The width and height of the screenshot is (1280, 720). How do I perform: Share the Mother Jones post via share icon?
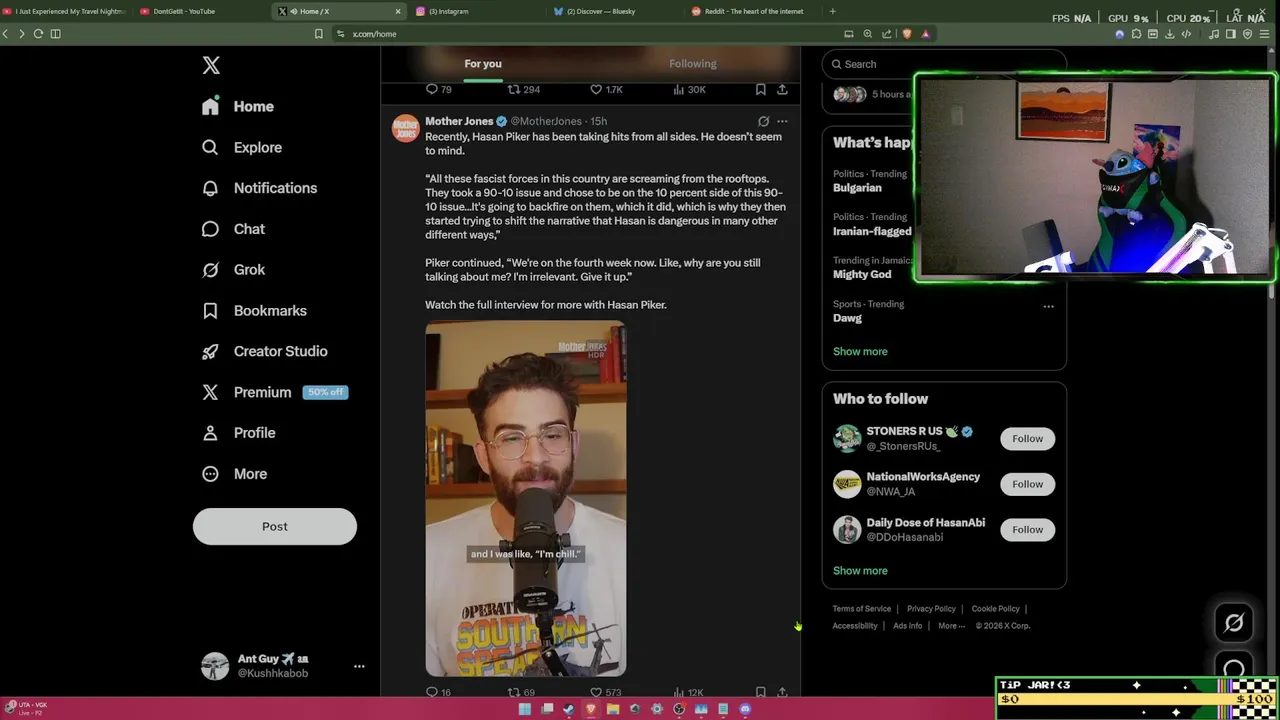tap(782, 692)
